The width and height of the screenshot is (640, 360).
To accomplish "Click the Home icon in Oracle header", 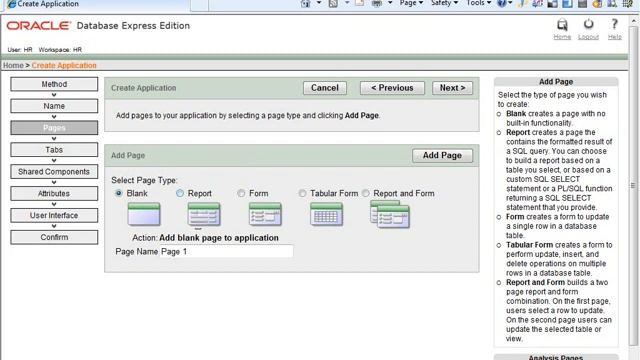I will coord(562,25).
